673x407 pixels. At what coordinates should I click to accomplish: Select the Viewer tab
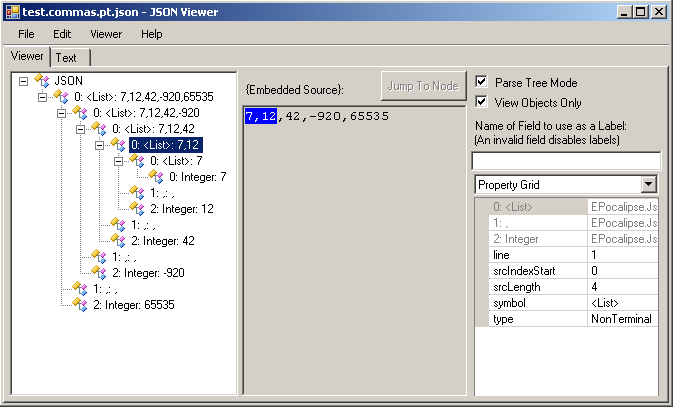(x=27, y=56)
